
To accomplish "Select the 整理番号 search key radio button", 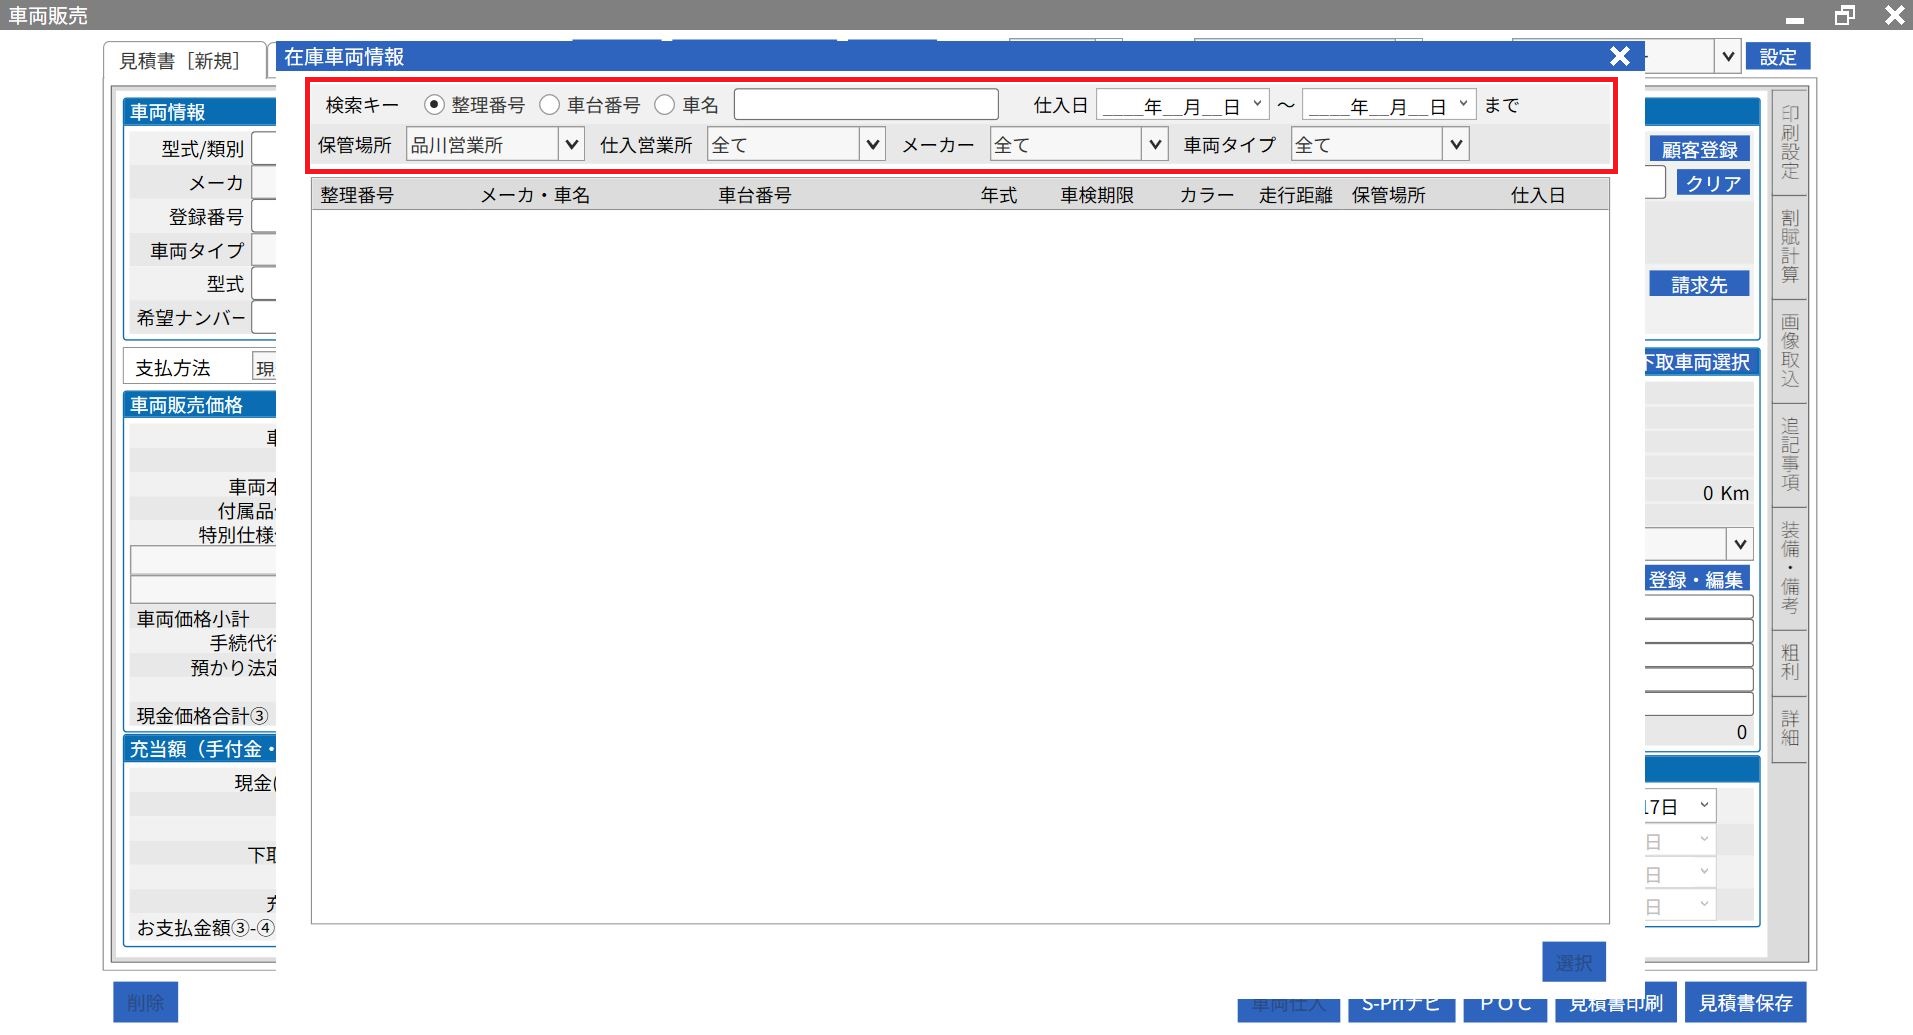I will (x=434, y=105).
